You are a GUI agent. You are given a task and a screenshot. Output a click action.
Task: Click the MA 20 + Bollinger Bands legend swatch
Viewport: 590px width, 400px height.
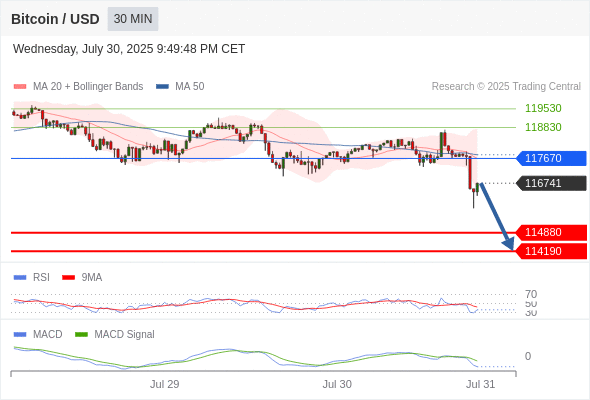[20, 87]
